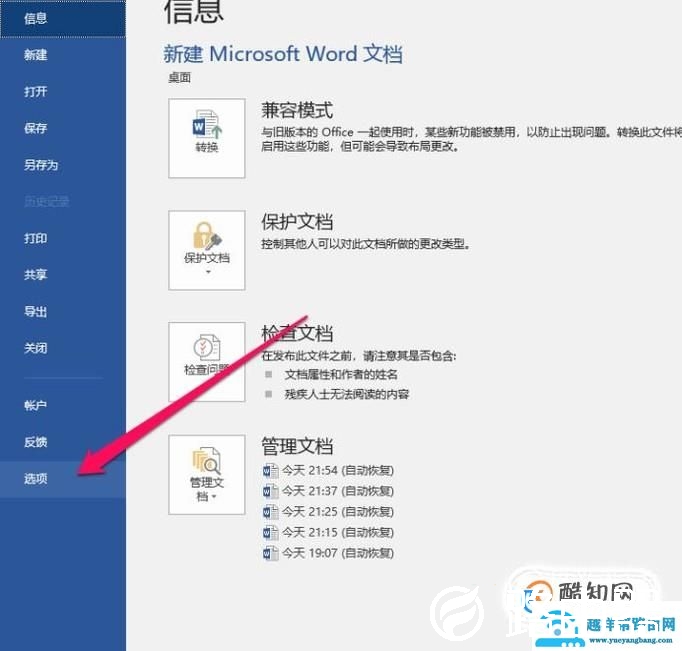Viewport: 682px width, 651px height.
Task: Click Word file icon beside 今天 19:07
Action: (271, 553)
